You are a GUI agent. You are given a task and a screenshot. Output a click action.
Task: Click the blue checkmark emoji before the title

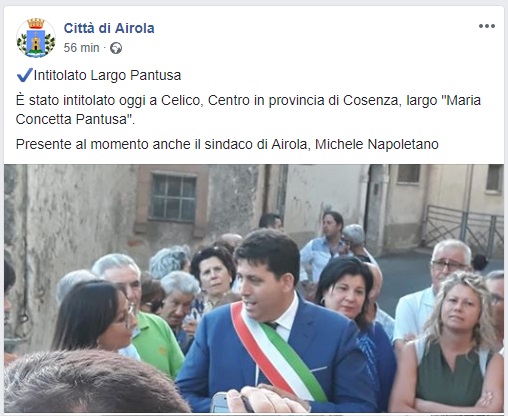pos(25,75)
